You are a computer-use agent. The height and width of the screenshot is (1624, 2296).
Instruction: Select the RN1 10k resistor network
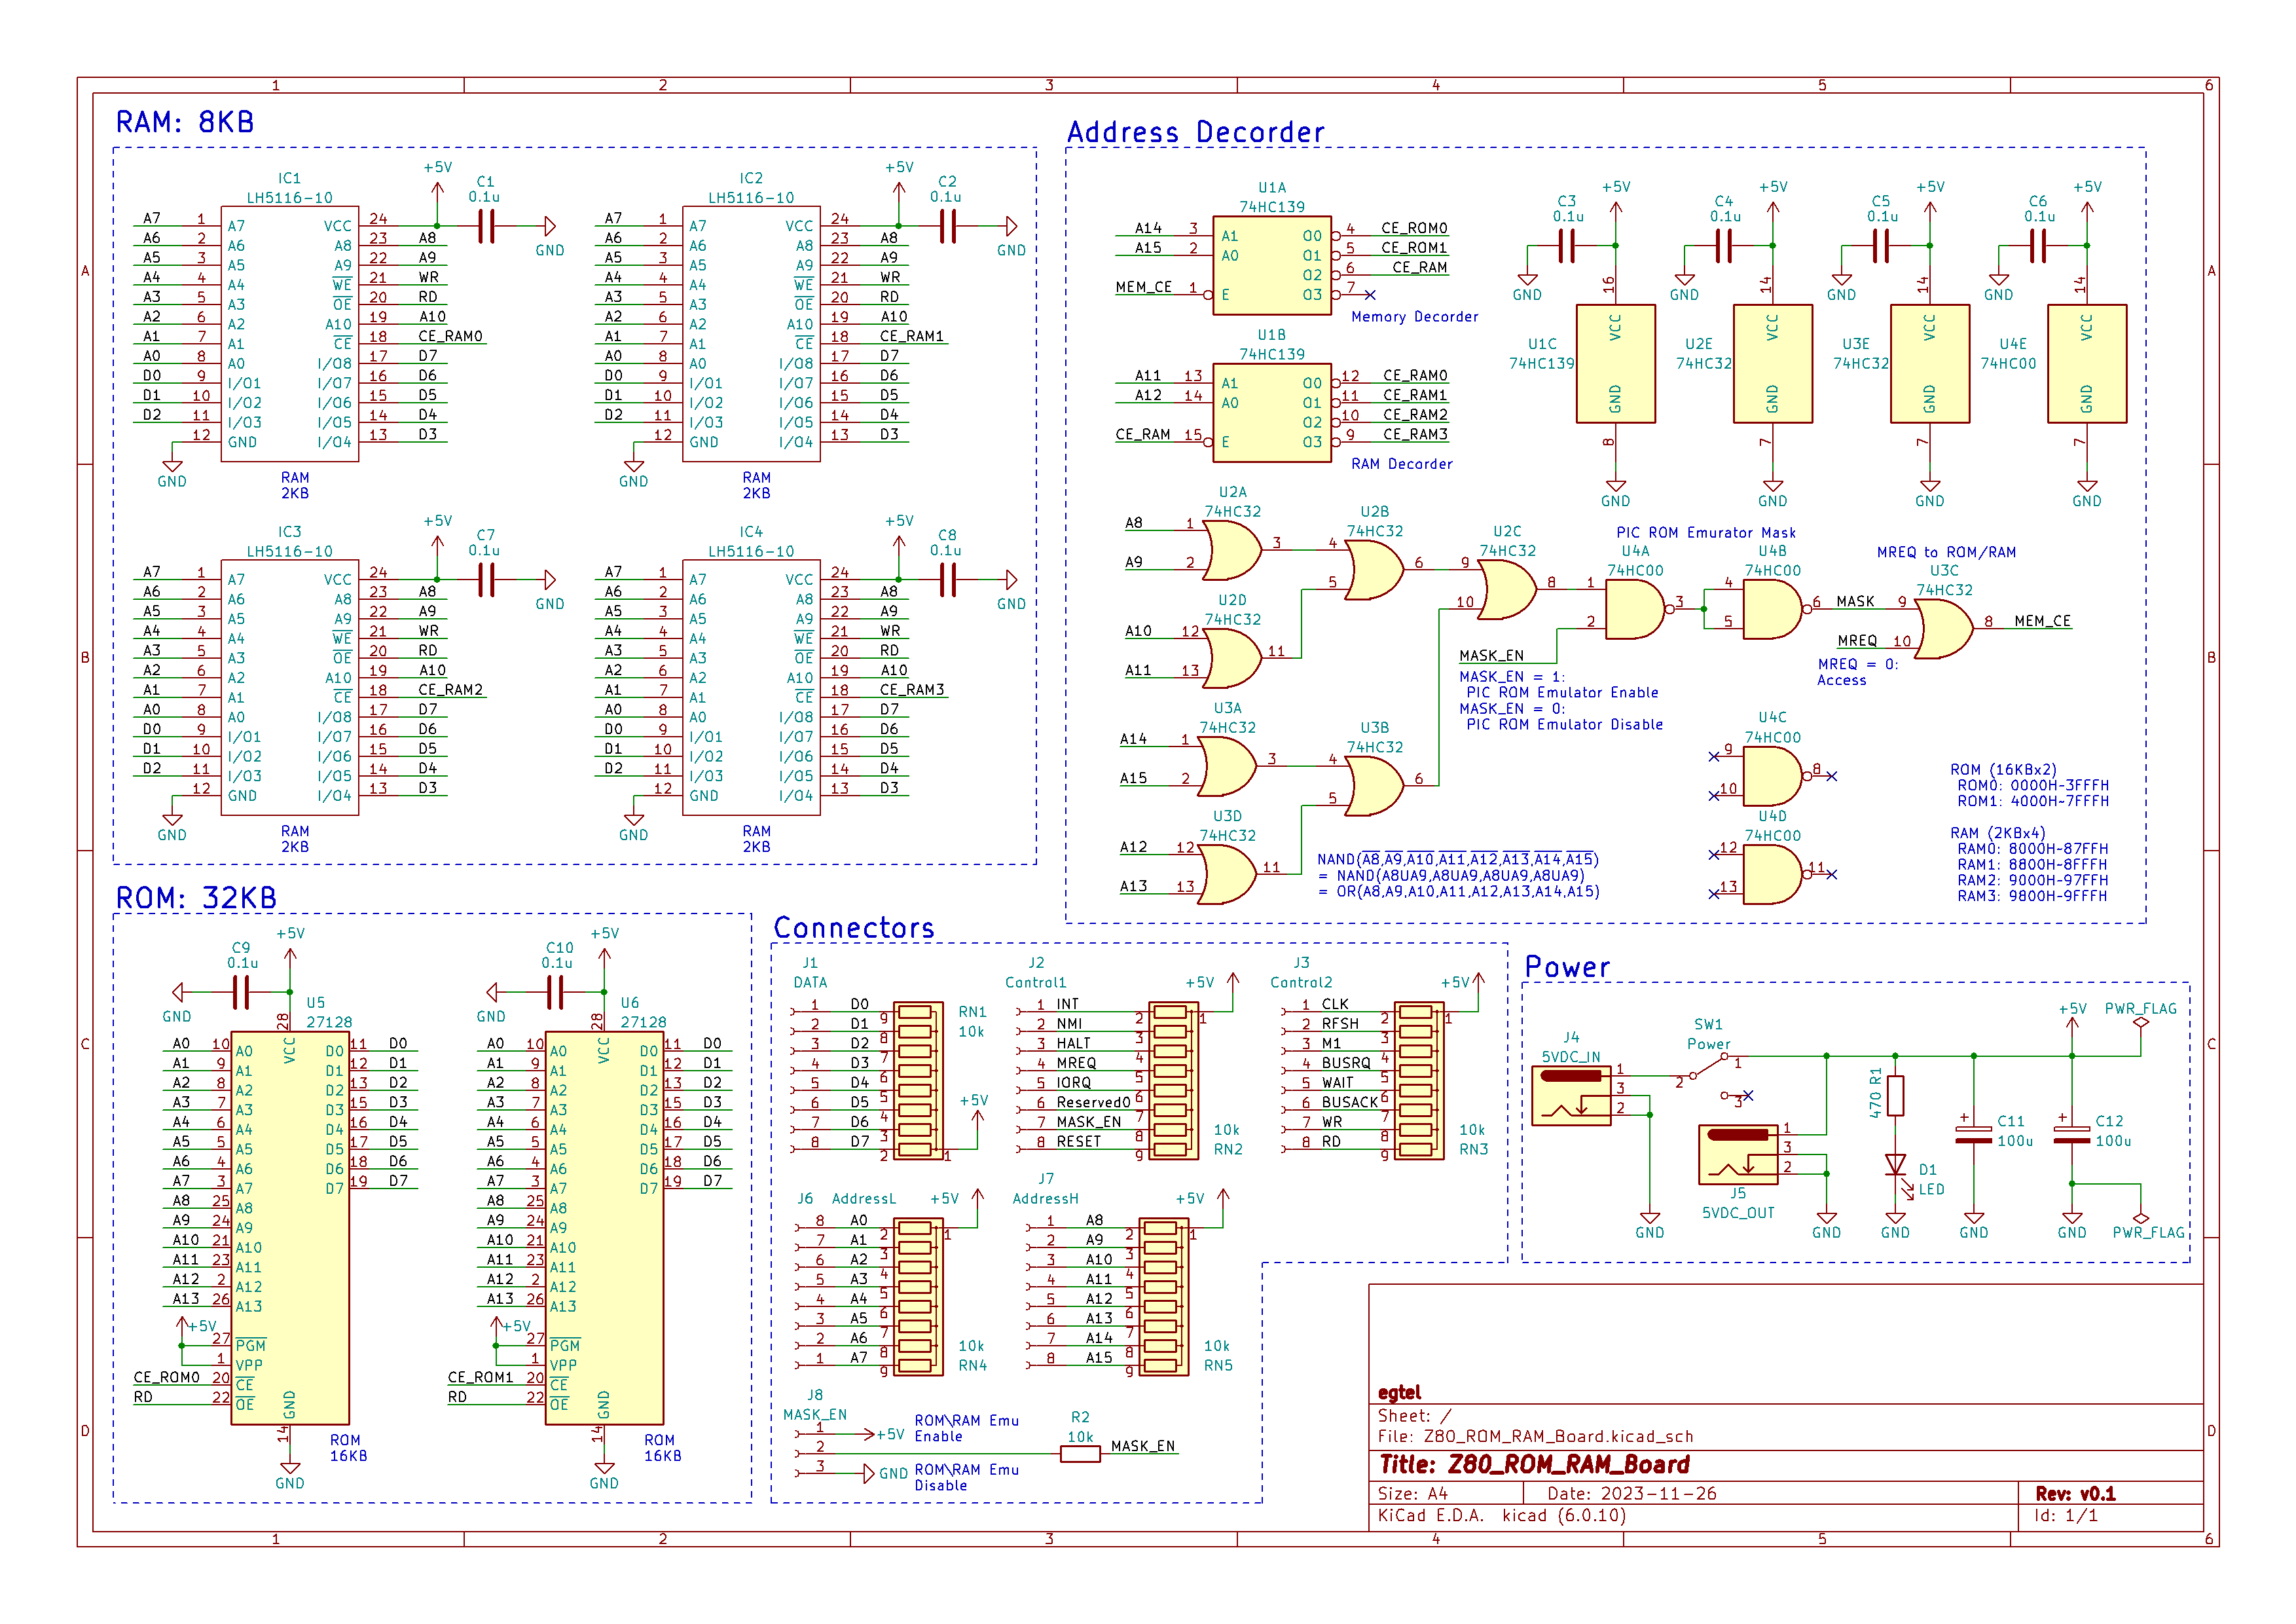(x=917, y=1081)
